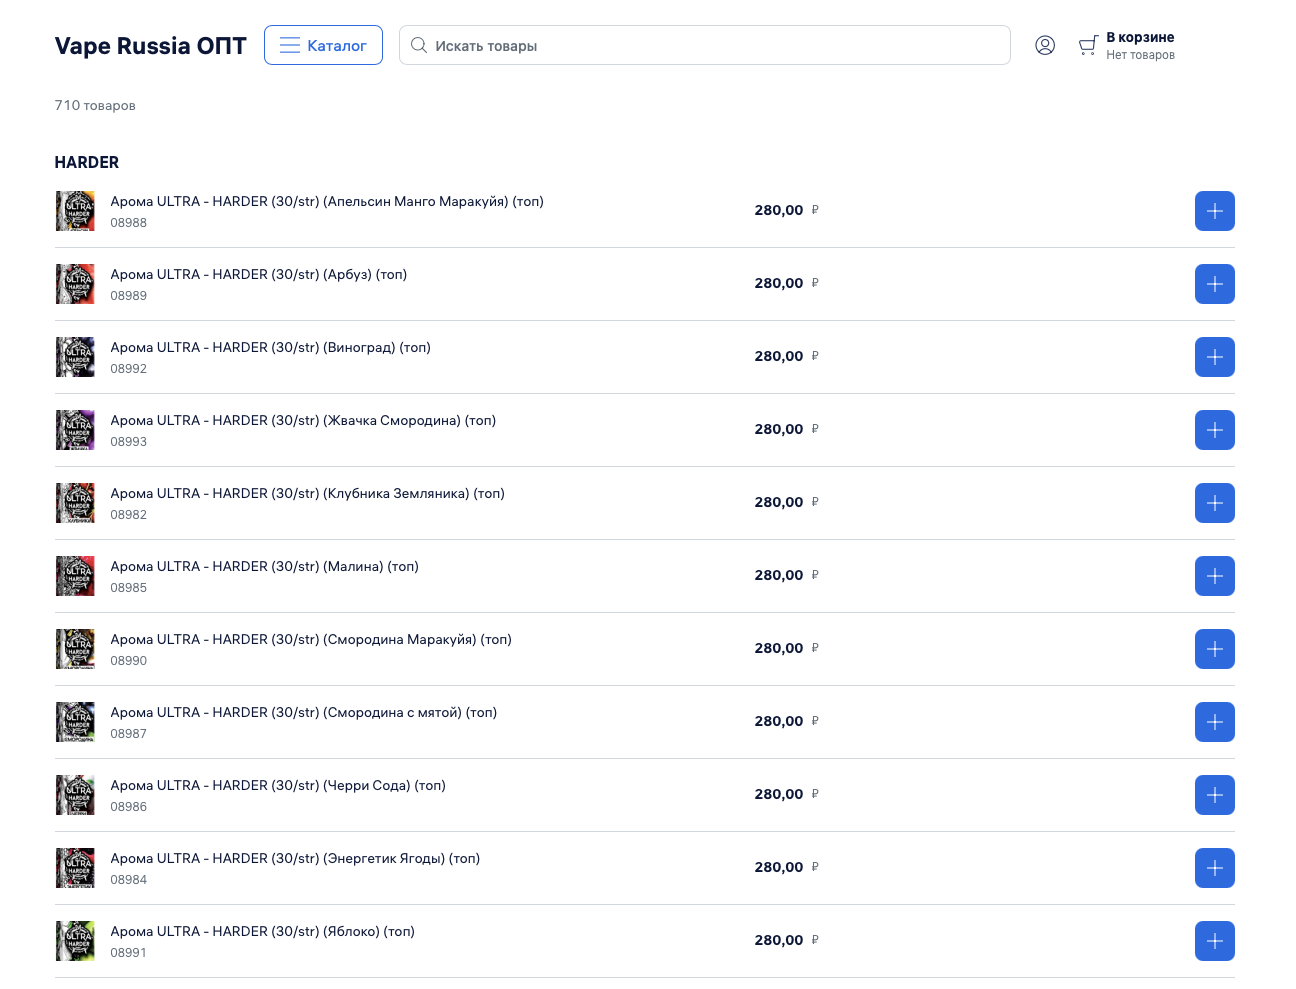Add Энергетик Ягоды aroma to cart
This screenshot has height=989, width=1296.
point(1215,868)
